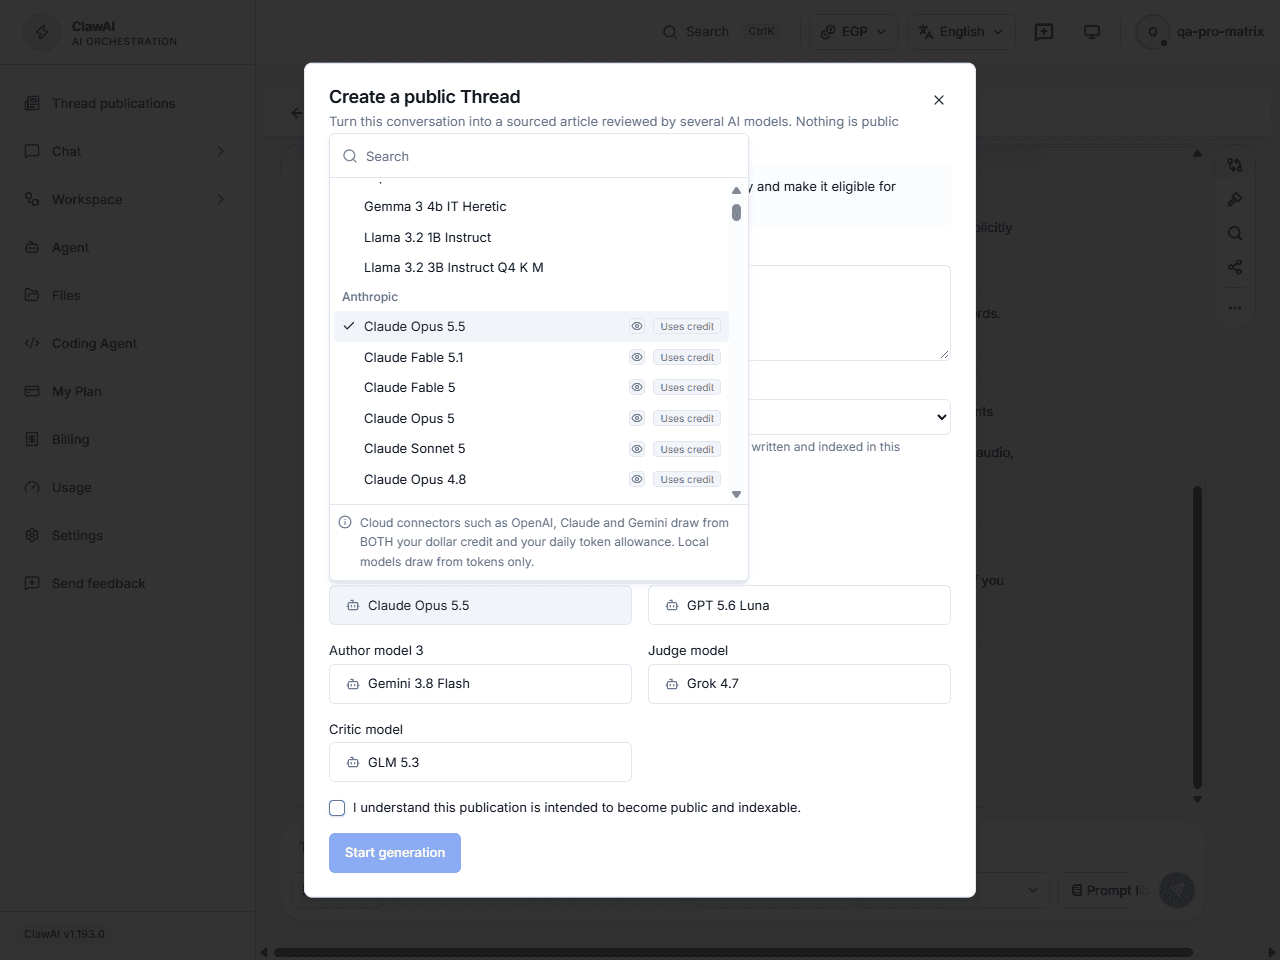Pick Claude Sonnet 5 from Anthropic models
Image resolution: width=1280 pixels, height=960 pixels.
coord(531,449)
